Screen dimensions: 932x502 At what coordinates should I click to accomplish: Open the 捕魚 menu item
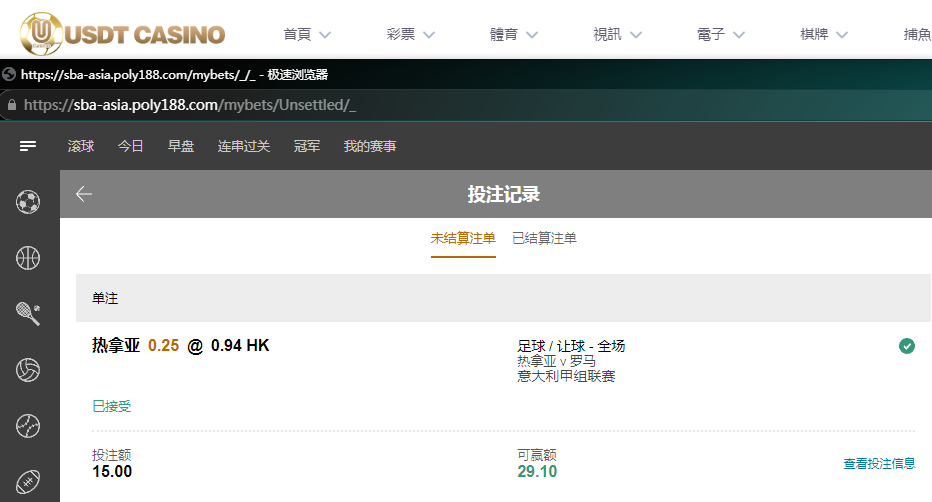(x=917, y=34)
